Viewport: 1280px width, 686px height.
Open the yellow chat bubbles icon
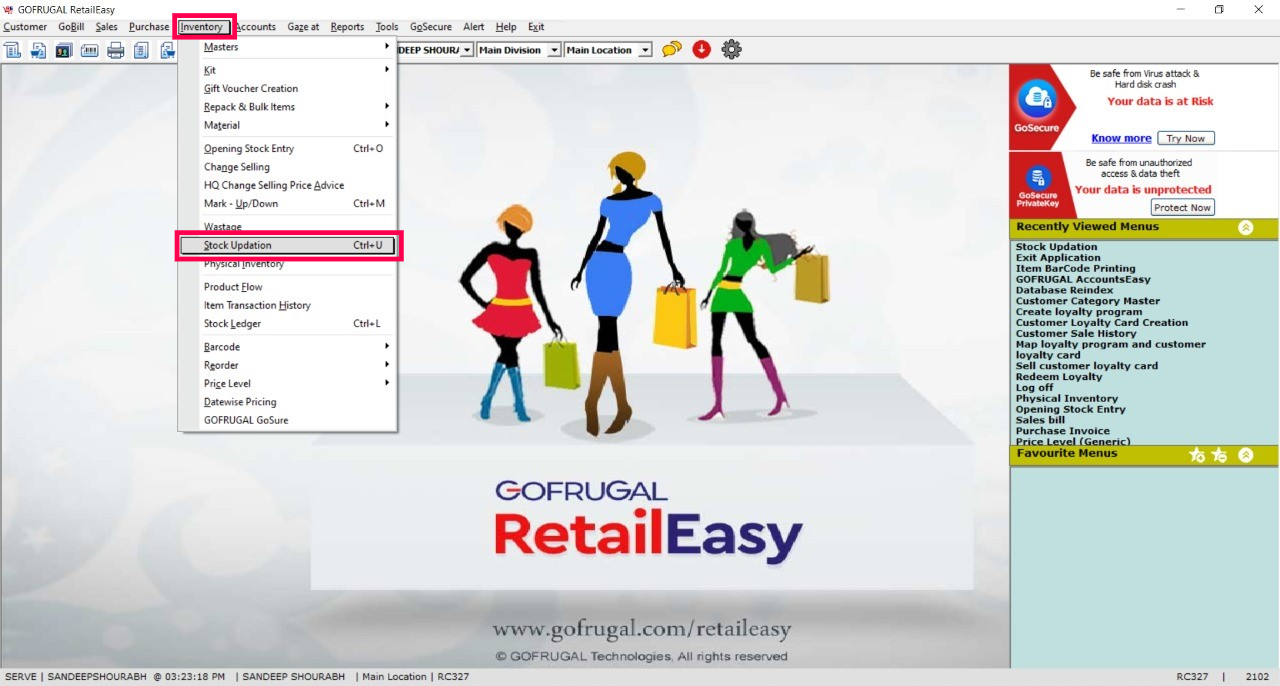[x=672, y=49]
